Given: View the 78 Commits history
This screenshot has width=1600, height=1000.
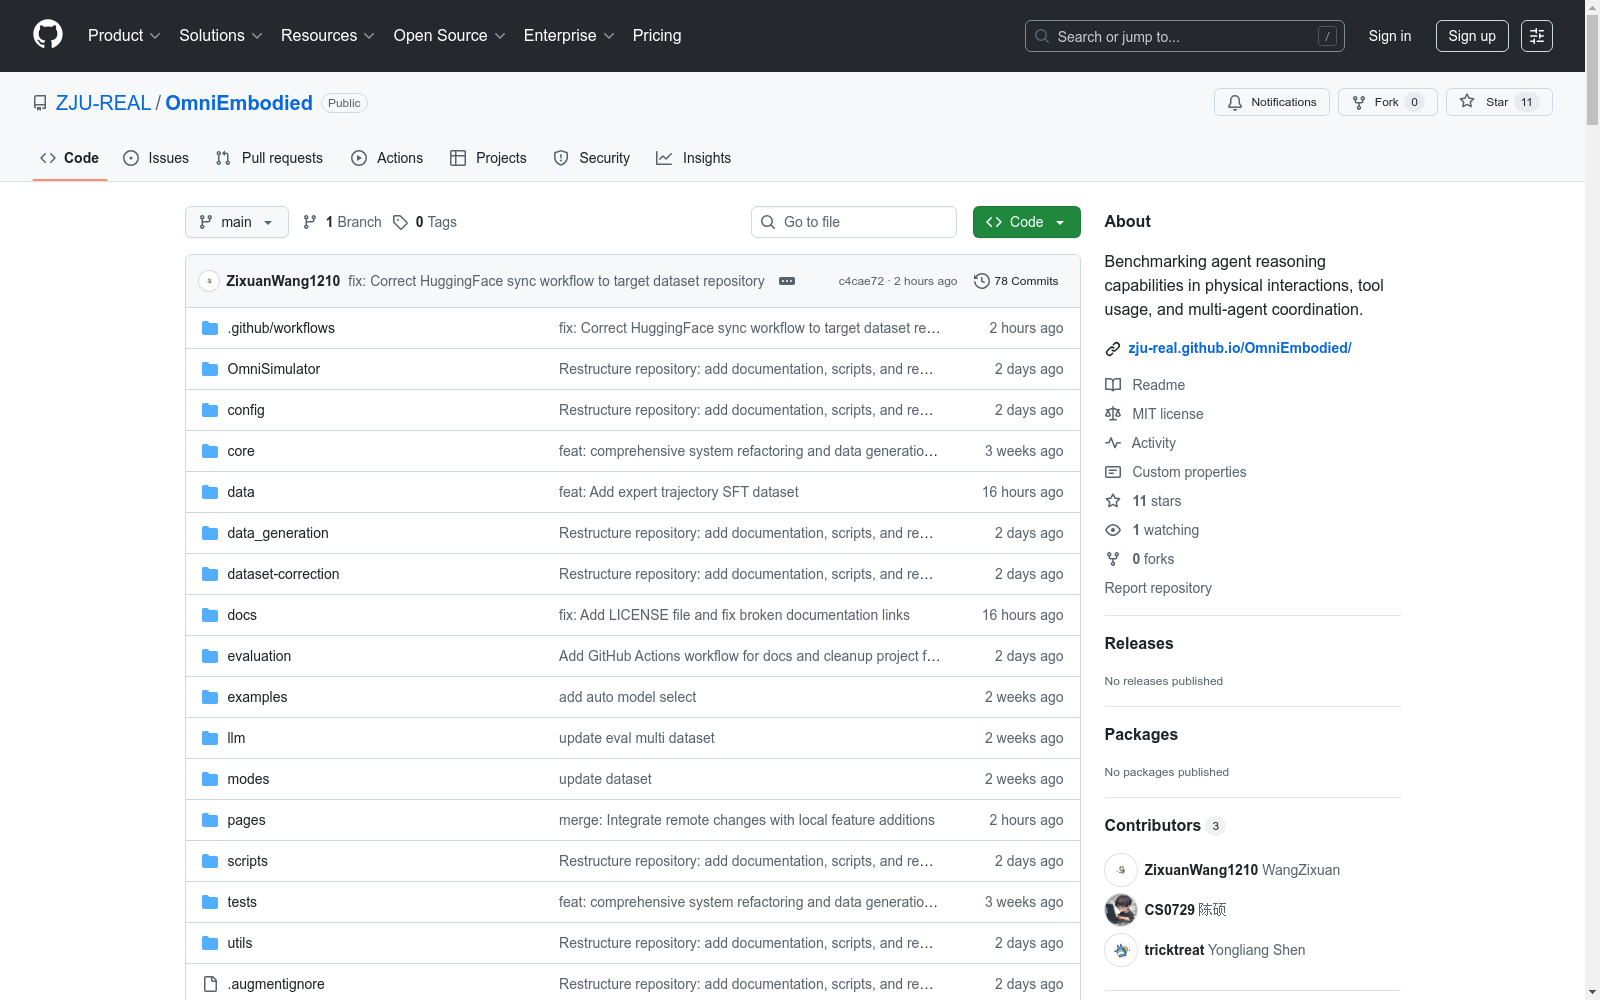Looking at the screenshot, I should coord(1016,281).
